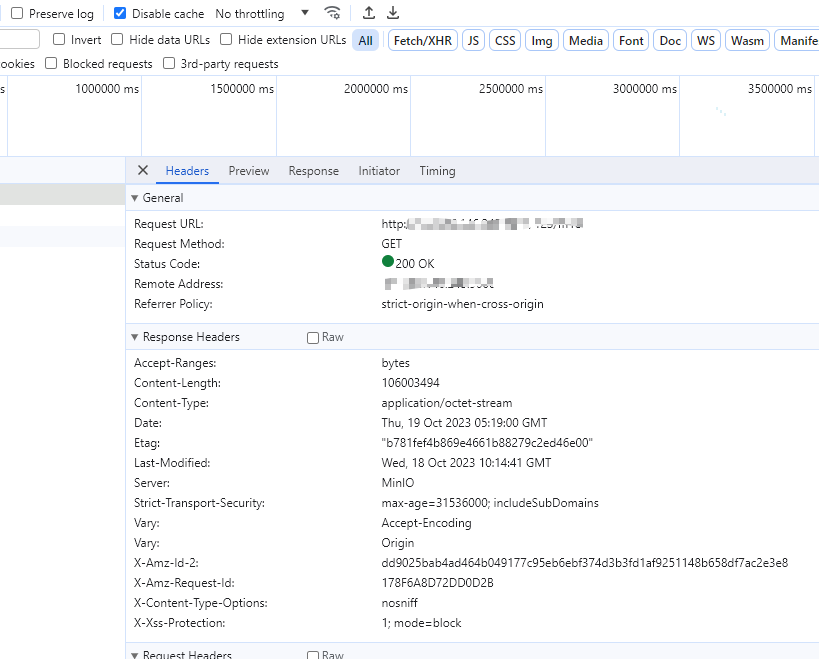Click the Vary value Origin
Image resolution: width=819 pixels, height=659 pixels.
pos(397,543)
